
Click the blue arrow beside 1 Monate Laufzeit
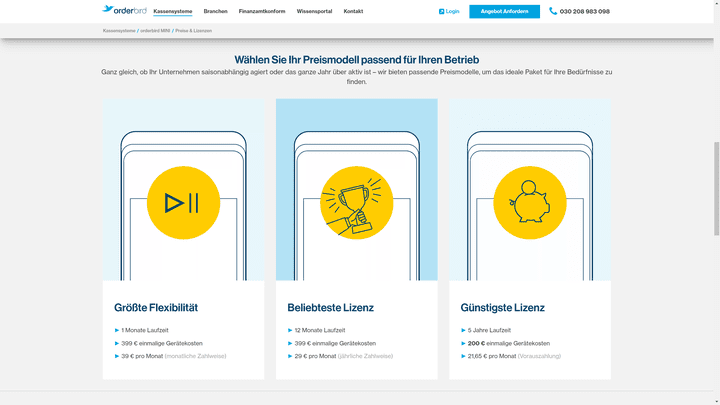pyautogui.click(x=117, y=330)
